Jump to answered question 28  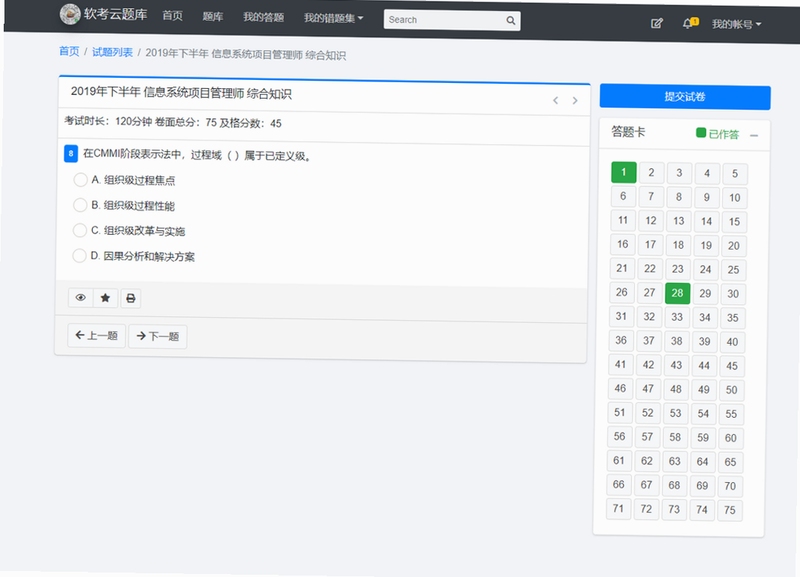(678, 293)
